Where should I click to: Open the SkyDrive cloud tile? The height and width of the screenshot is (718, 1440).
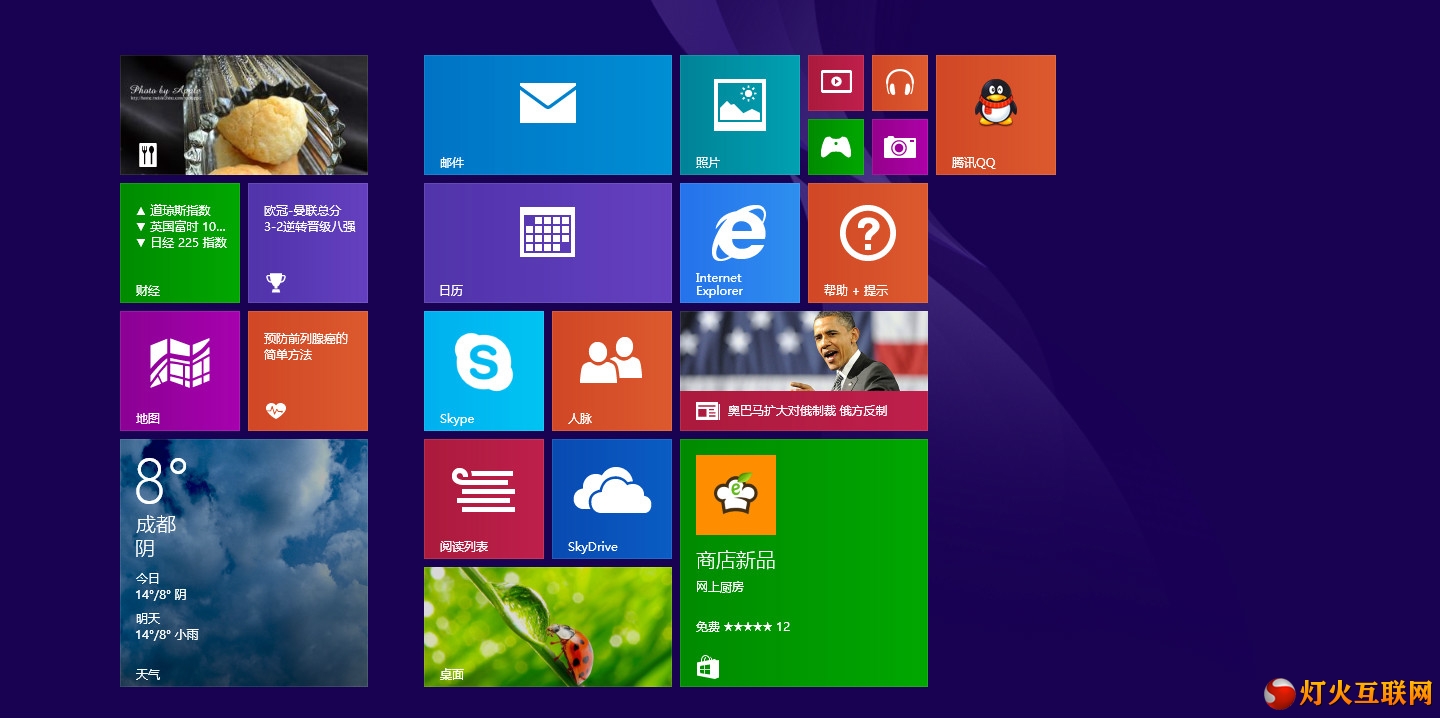[x=612, y=499]
